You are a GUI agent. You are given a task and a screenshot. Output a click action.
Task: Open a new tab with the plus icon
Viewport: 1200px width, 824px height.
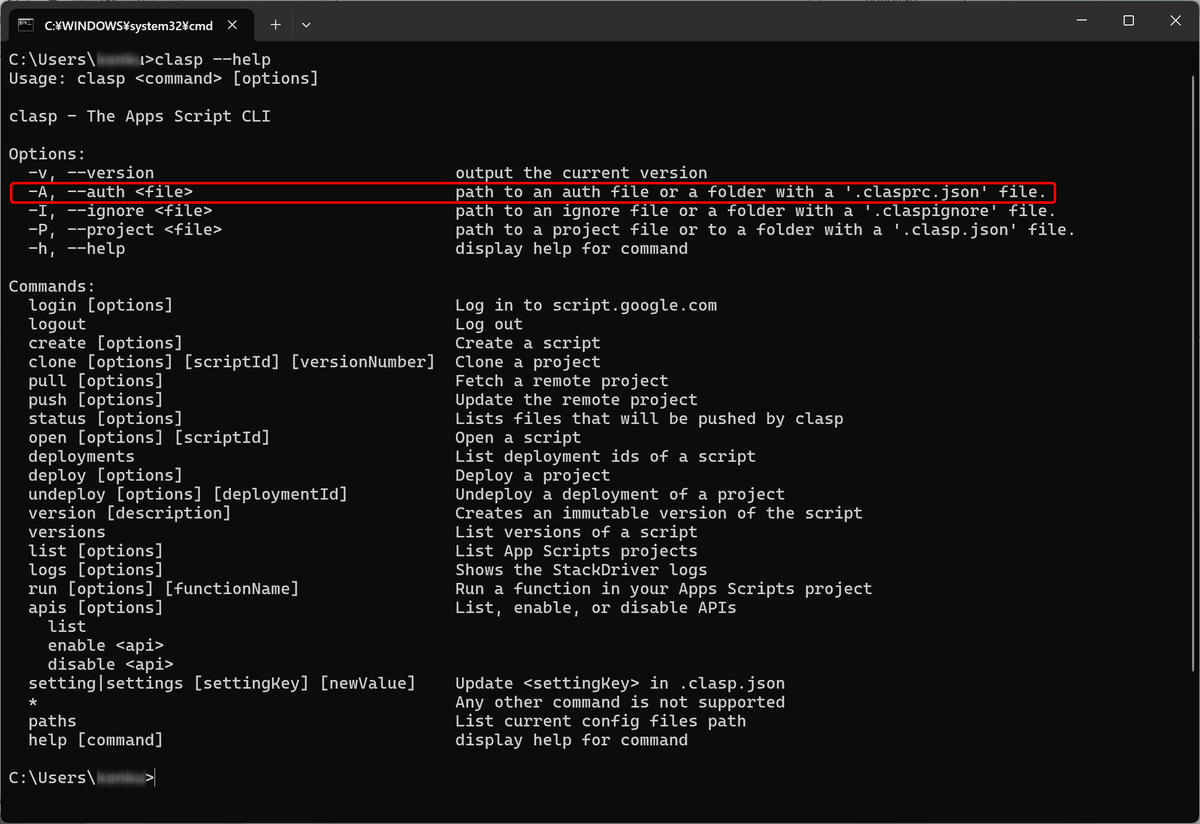[x=275, y=23]
